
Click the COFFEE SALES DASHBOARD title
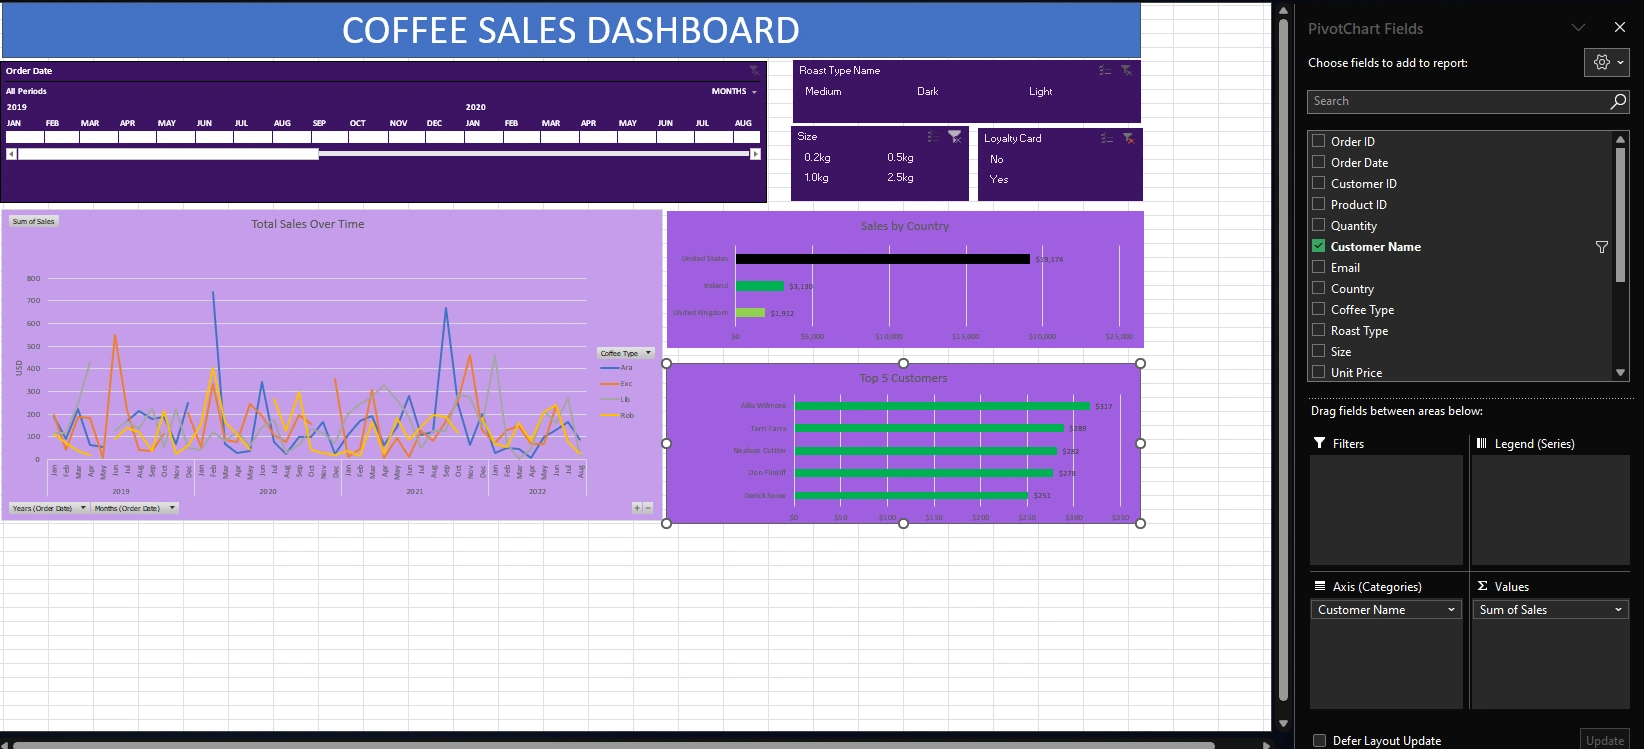pyautogui.click(x=571, y=31)
